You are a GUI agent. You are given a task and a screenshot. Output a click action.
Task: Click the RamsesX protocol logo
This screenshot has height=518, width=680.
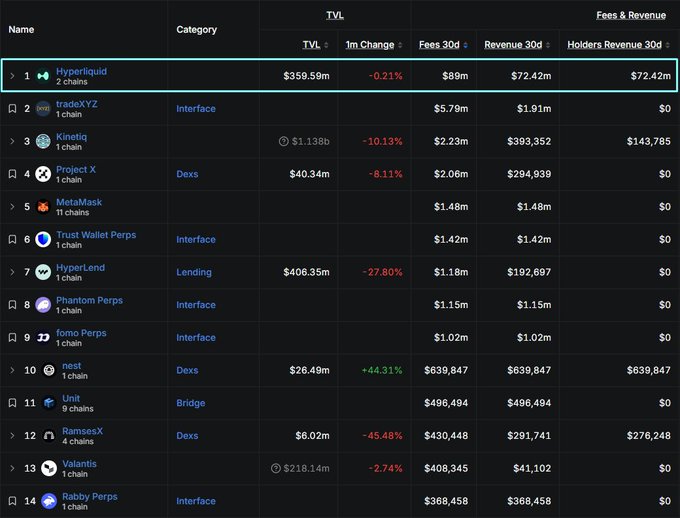[49, 436]
